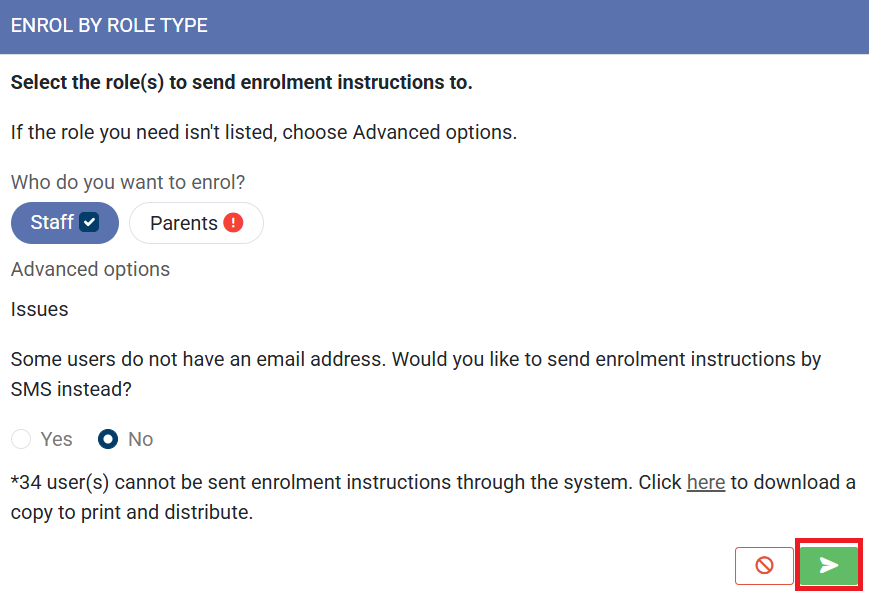869x596 pixels.
Task: Click the blue dialog title bar
Action: [540, 26]
